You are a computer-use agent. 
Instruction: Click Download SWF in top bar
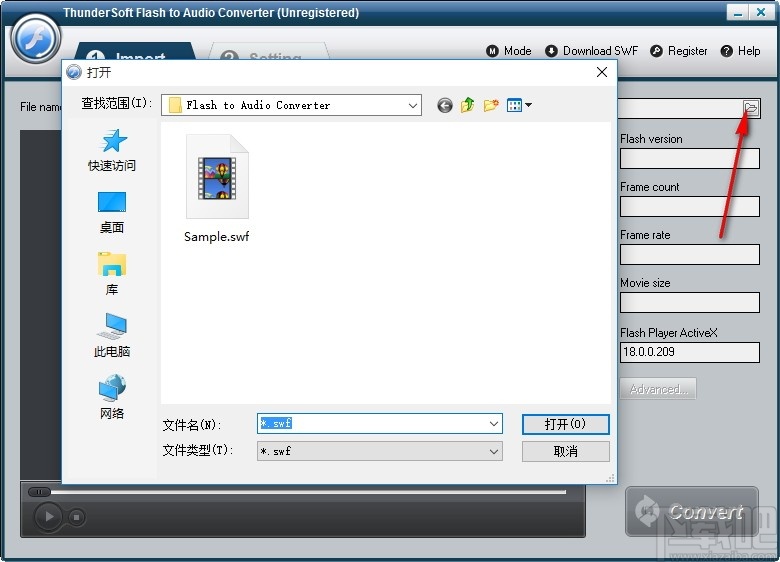coord(591,51)
